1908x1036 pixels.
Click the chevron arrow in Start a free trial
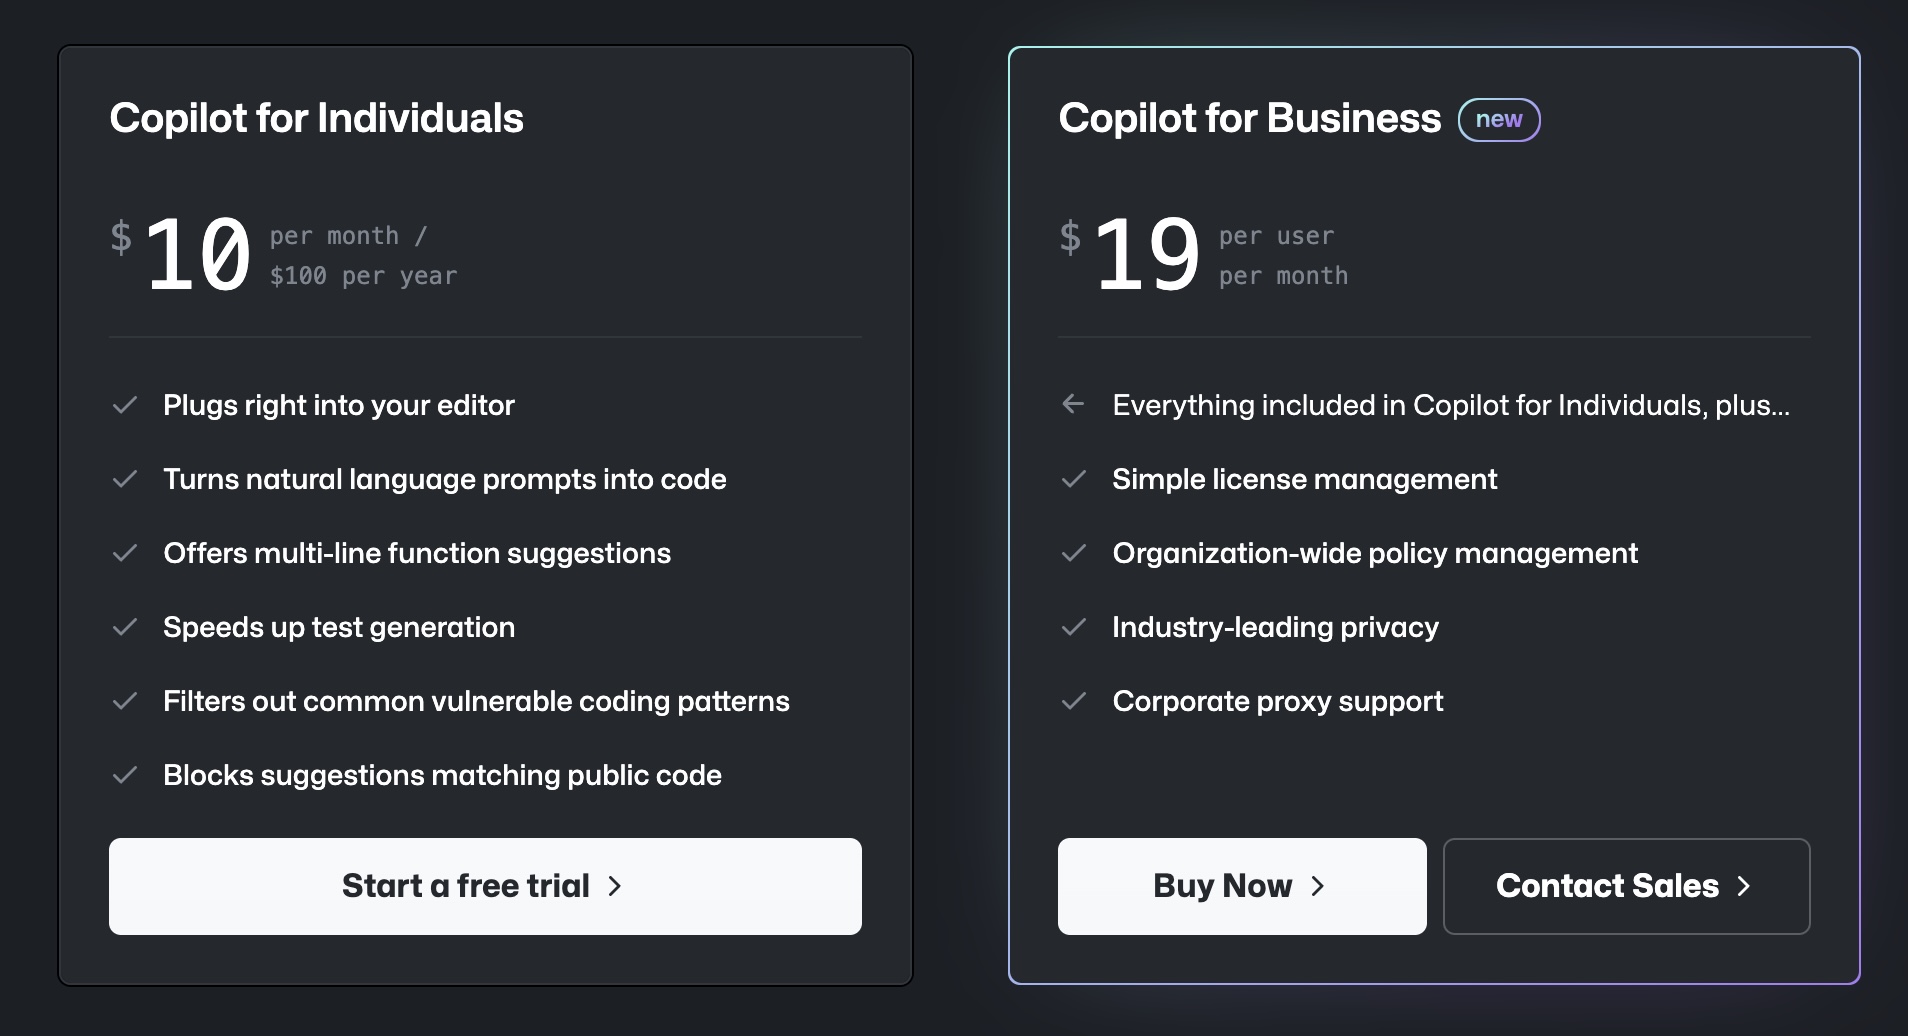pyautogui.click(x=615, y=886)
